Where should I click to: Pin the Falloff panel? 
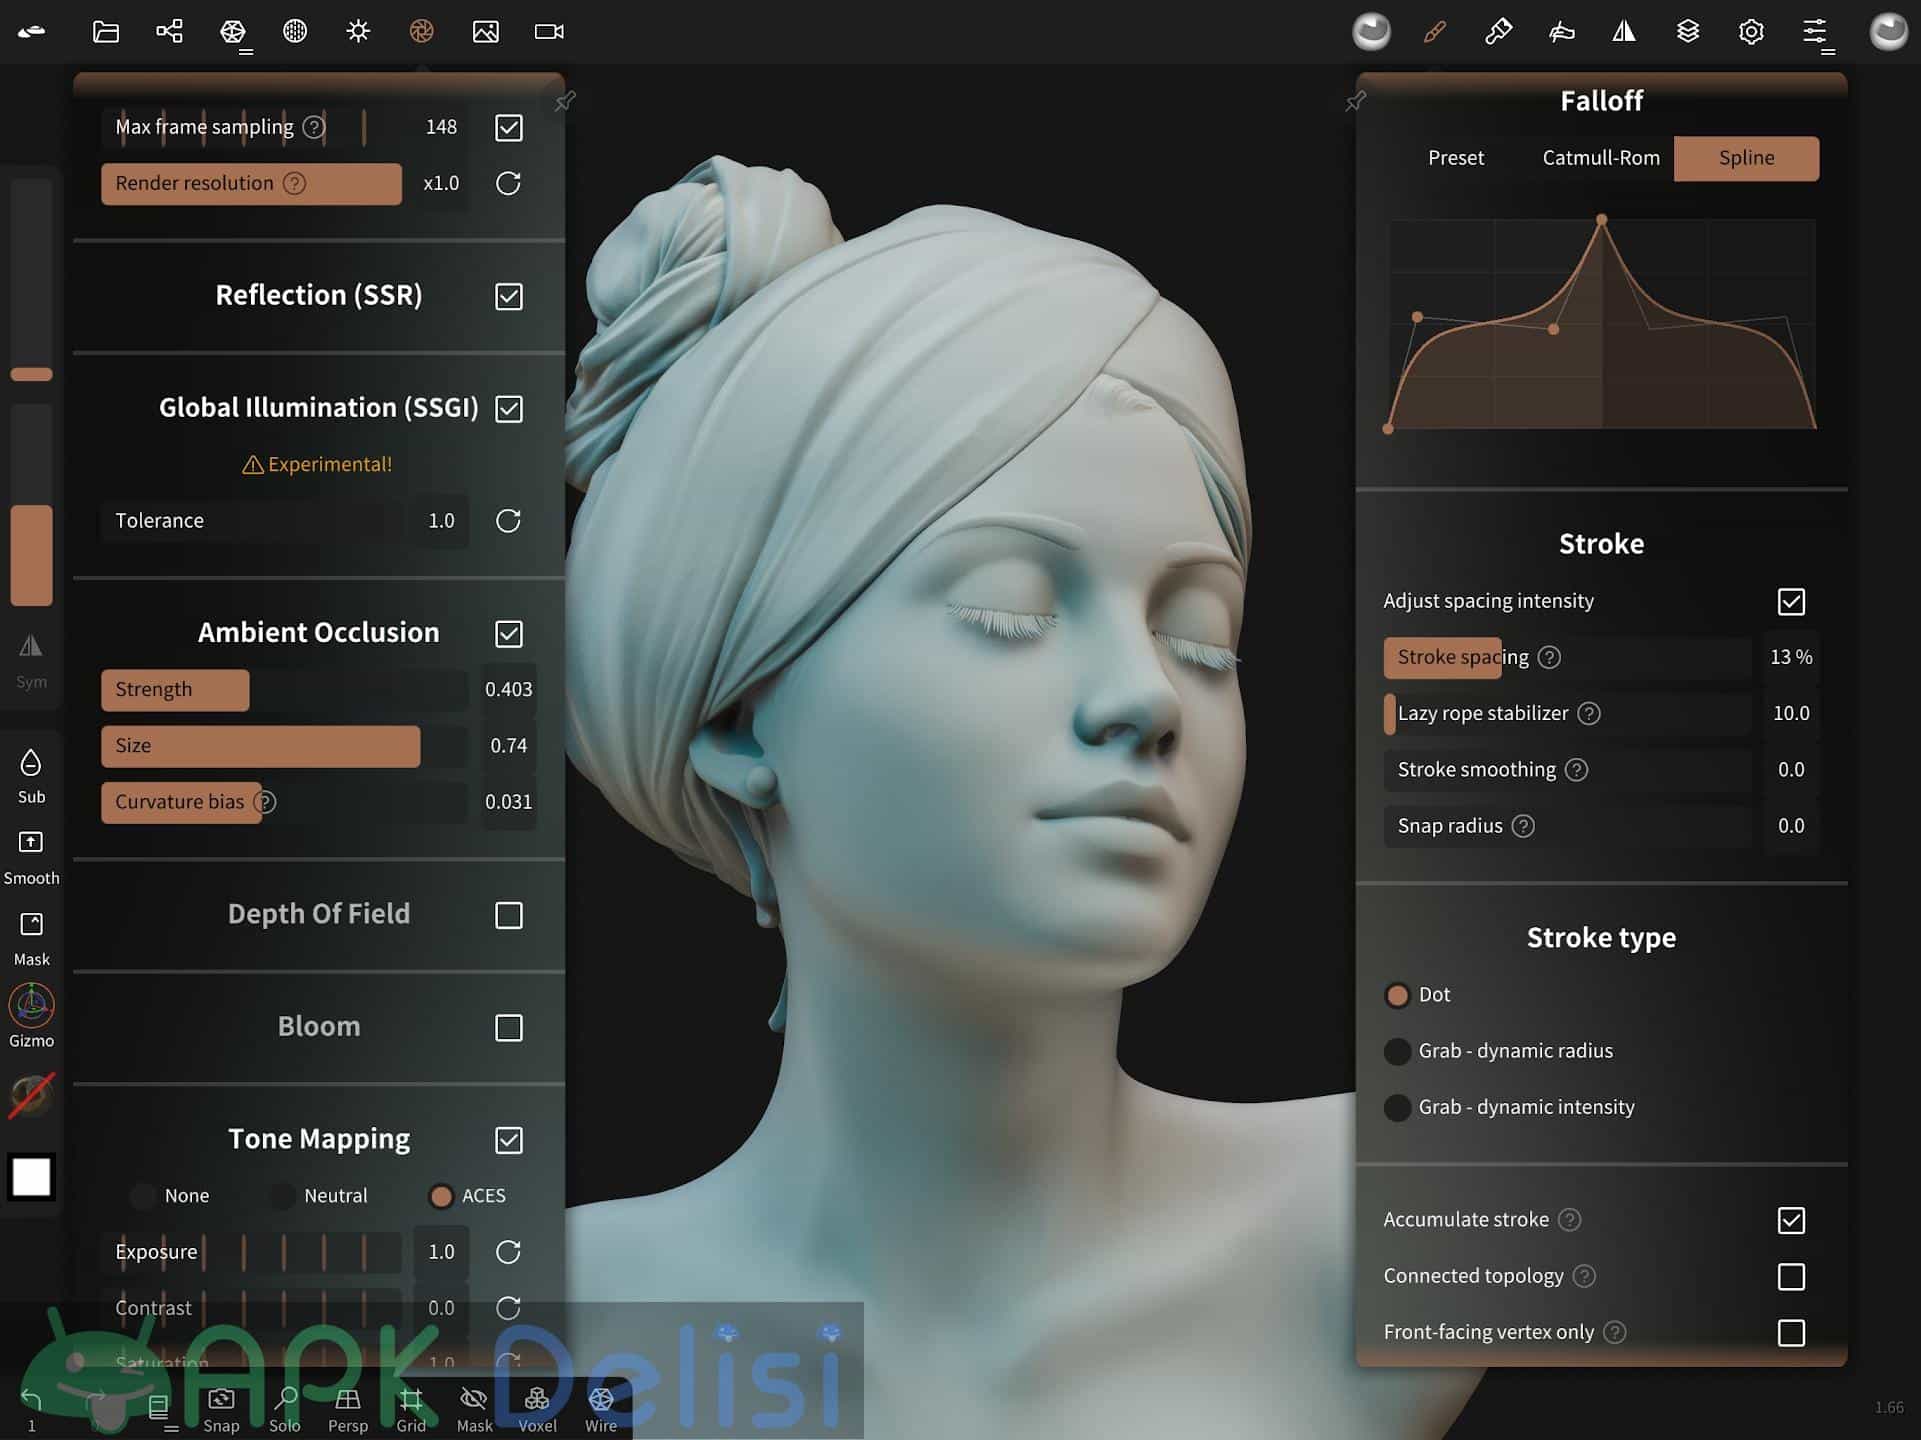coord(1356,102)
